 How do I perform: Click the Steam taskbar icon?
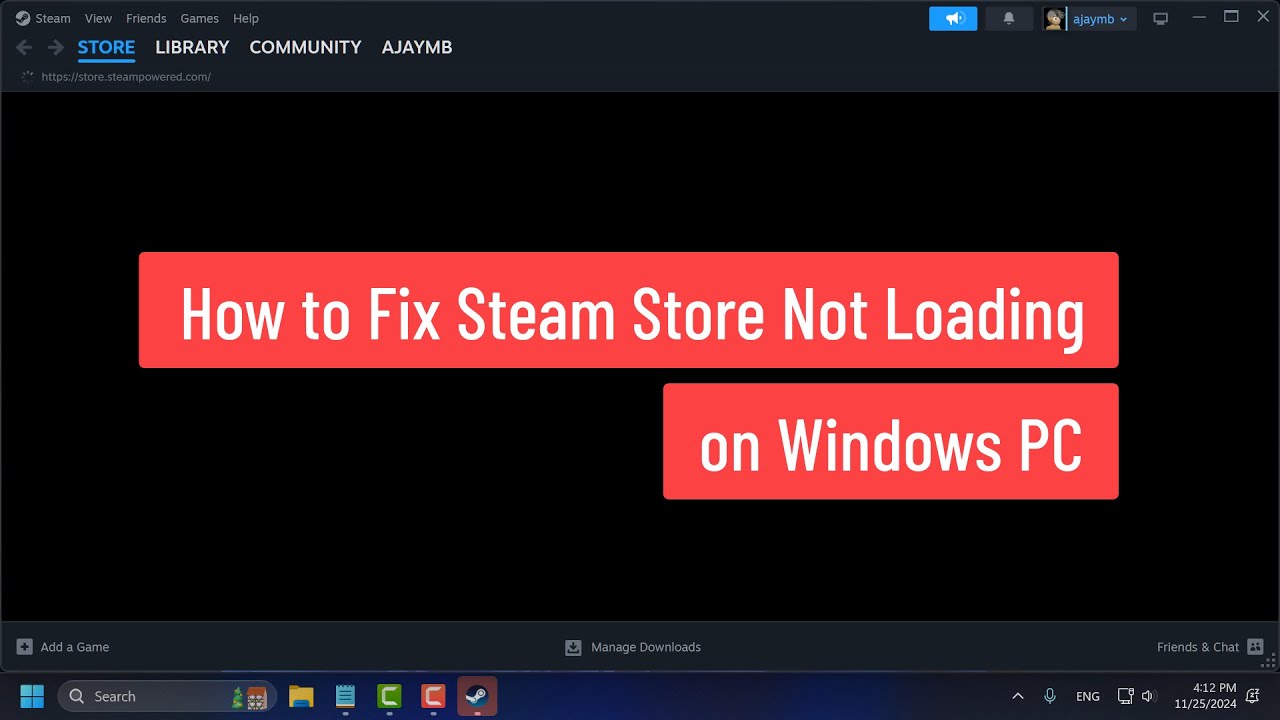pyautogui.click(x=477, y=696)
